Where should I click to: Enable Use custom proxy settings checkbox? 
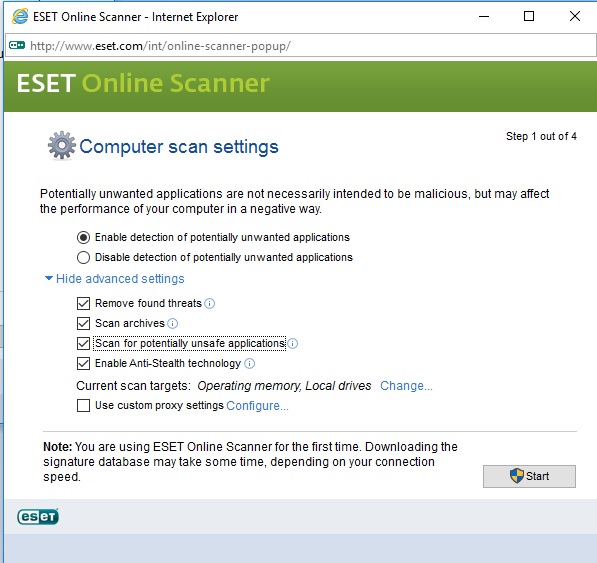[83, 405]
